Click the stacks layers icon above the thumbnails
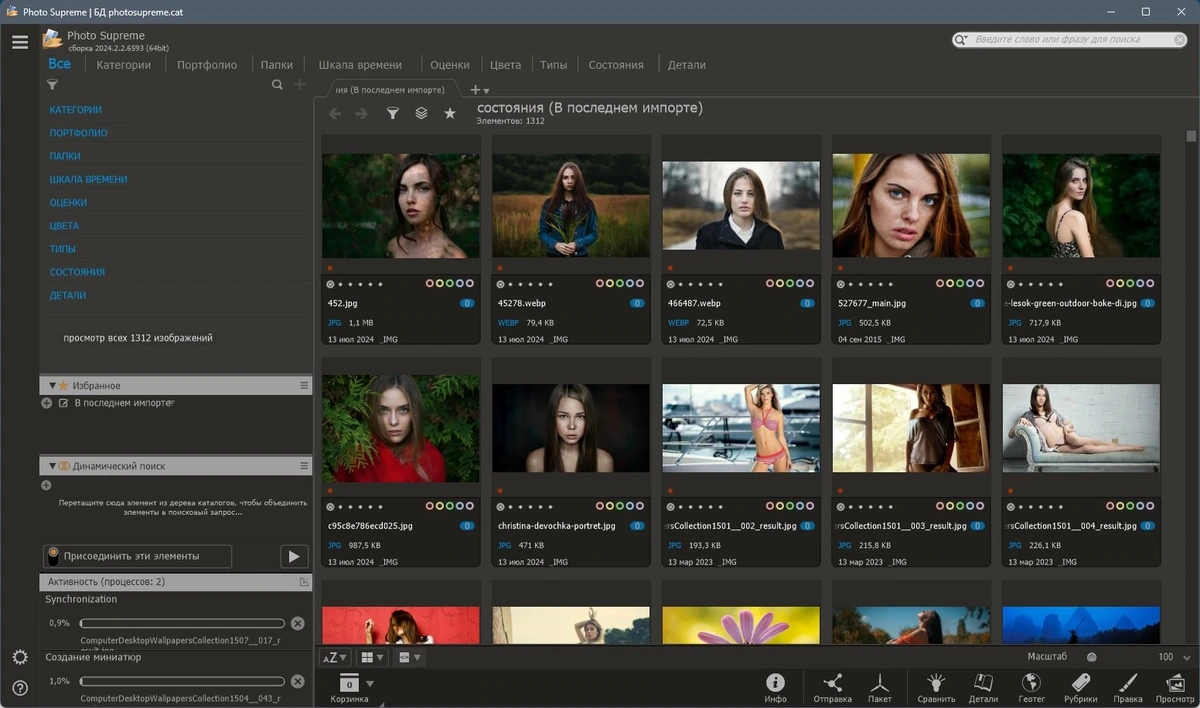This screenshot has width=1200, height=708. (421, 114)
